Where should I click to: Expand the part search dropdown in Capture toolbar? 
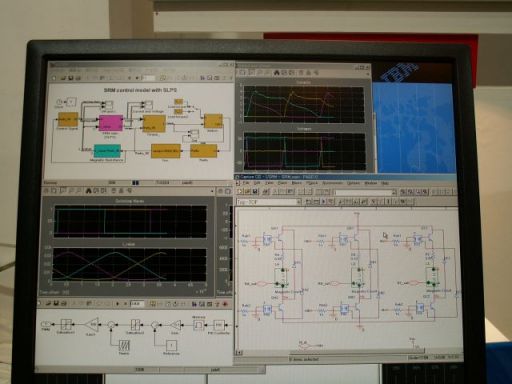coord(394,192)
